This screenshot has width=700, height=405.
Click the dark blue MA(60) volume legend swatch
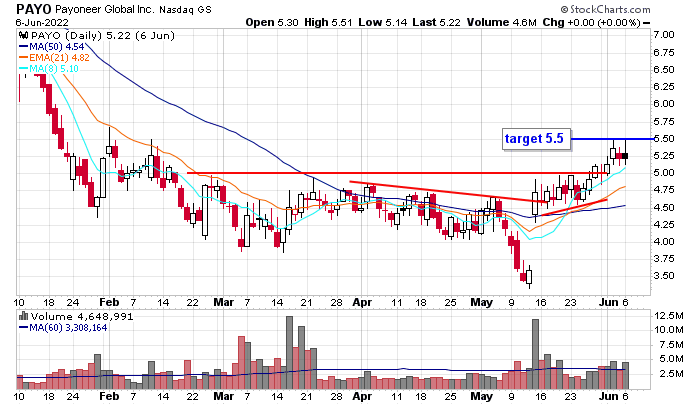(23, 328)
